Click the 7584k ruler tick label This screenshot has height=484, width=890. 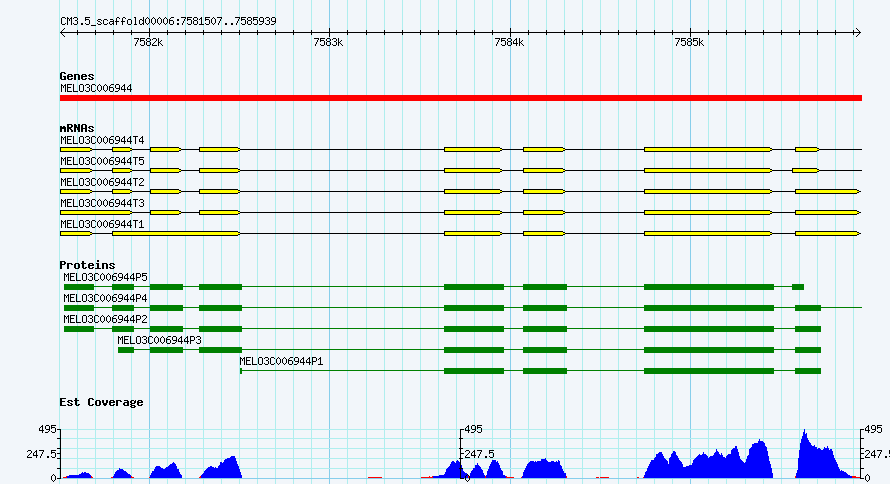pos(509,43)
